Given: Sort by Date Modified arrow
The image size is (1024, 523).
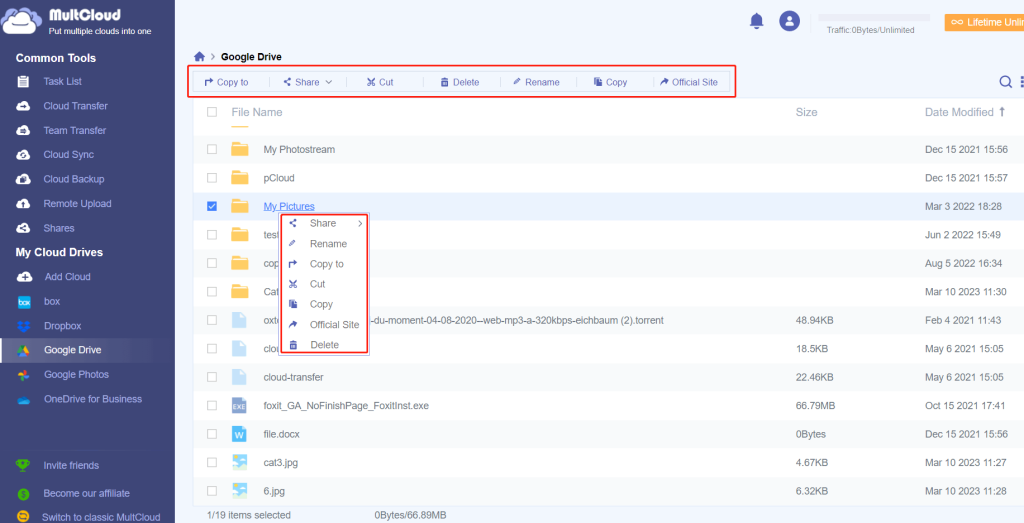Looking at the screenshot, I should pos(1002,112).
